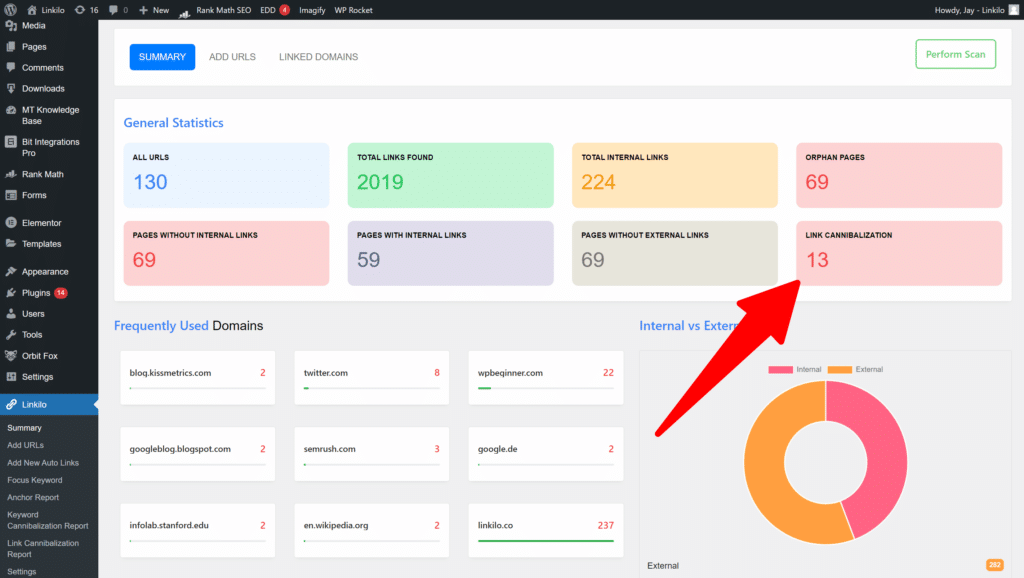Viewport: 1024px width, 578px height.
Task: Click the Users sidebar icon
Action: [x=11, y=313]
